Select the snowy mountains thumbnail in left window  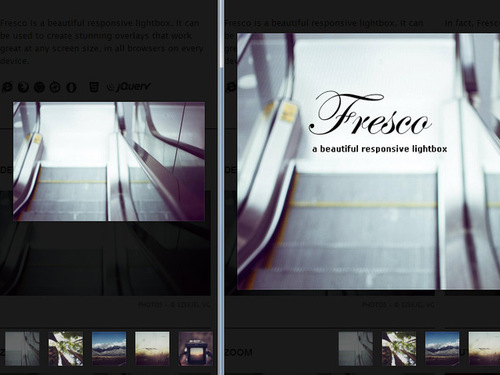point(109,349)
